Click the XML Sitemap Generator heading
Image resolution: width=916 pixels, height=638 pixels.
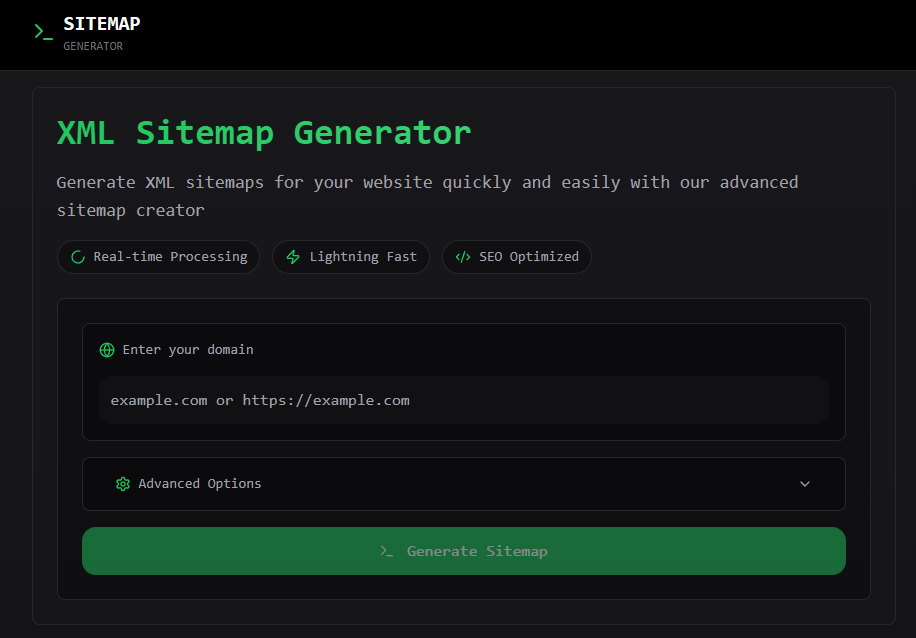tap(264, 132)
